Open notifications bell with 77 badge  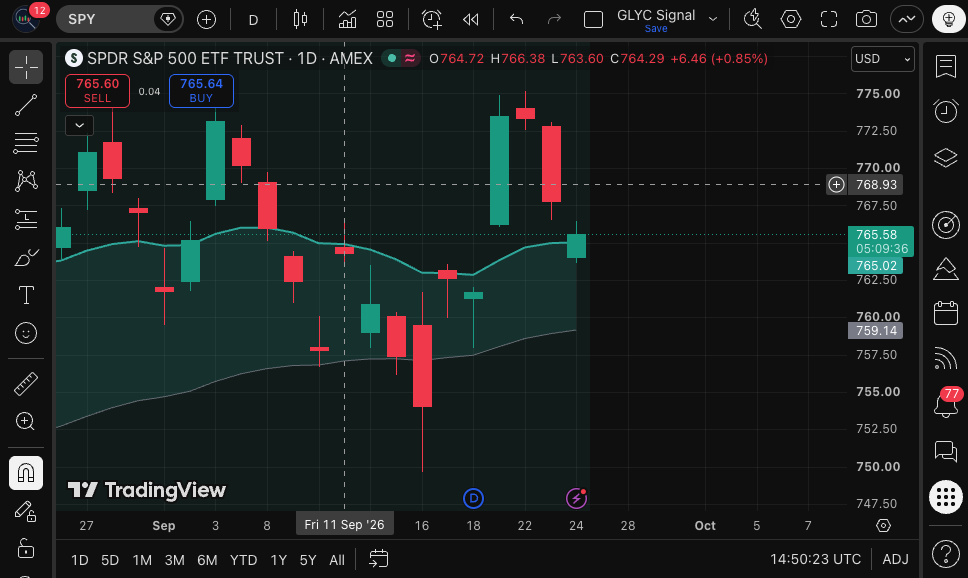pos(946,404)
